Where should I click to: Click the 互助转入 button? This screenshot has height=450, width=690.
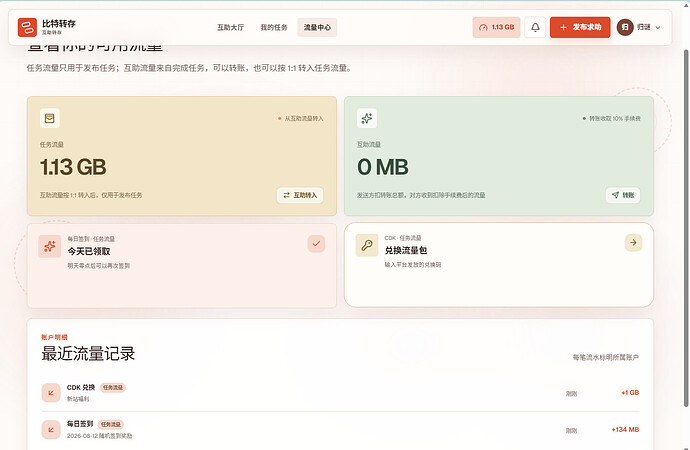click(x=300, y=195)
